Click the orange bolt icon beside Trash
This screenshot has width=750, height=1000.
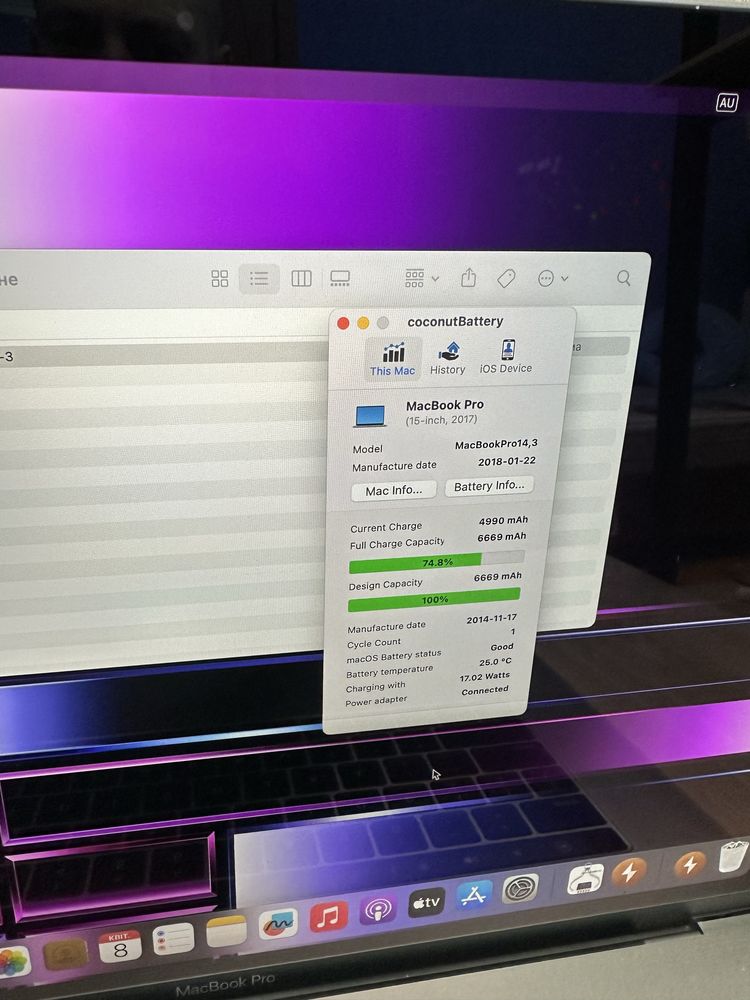(690, 864)
